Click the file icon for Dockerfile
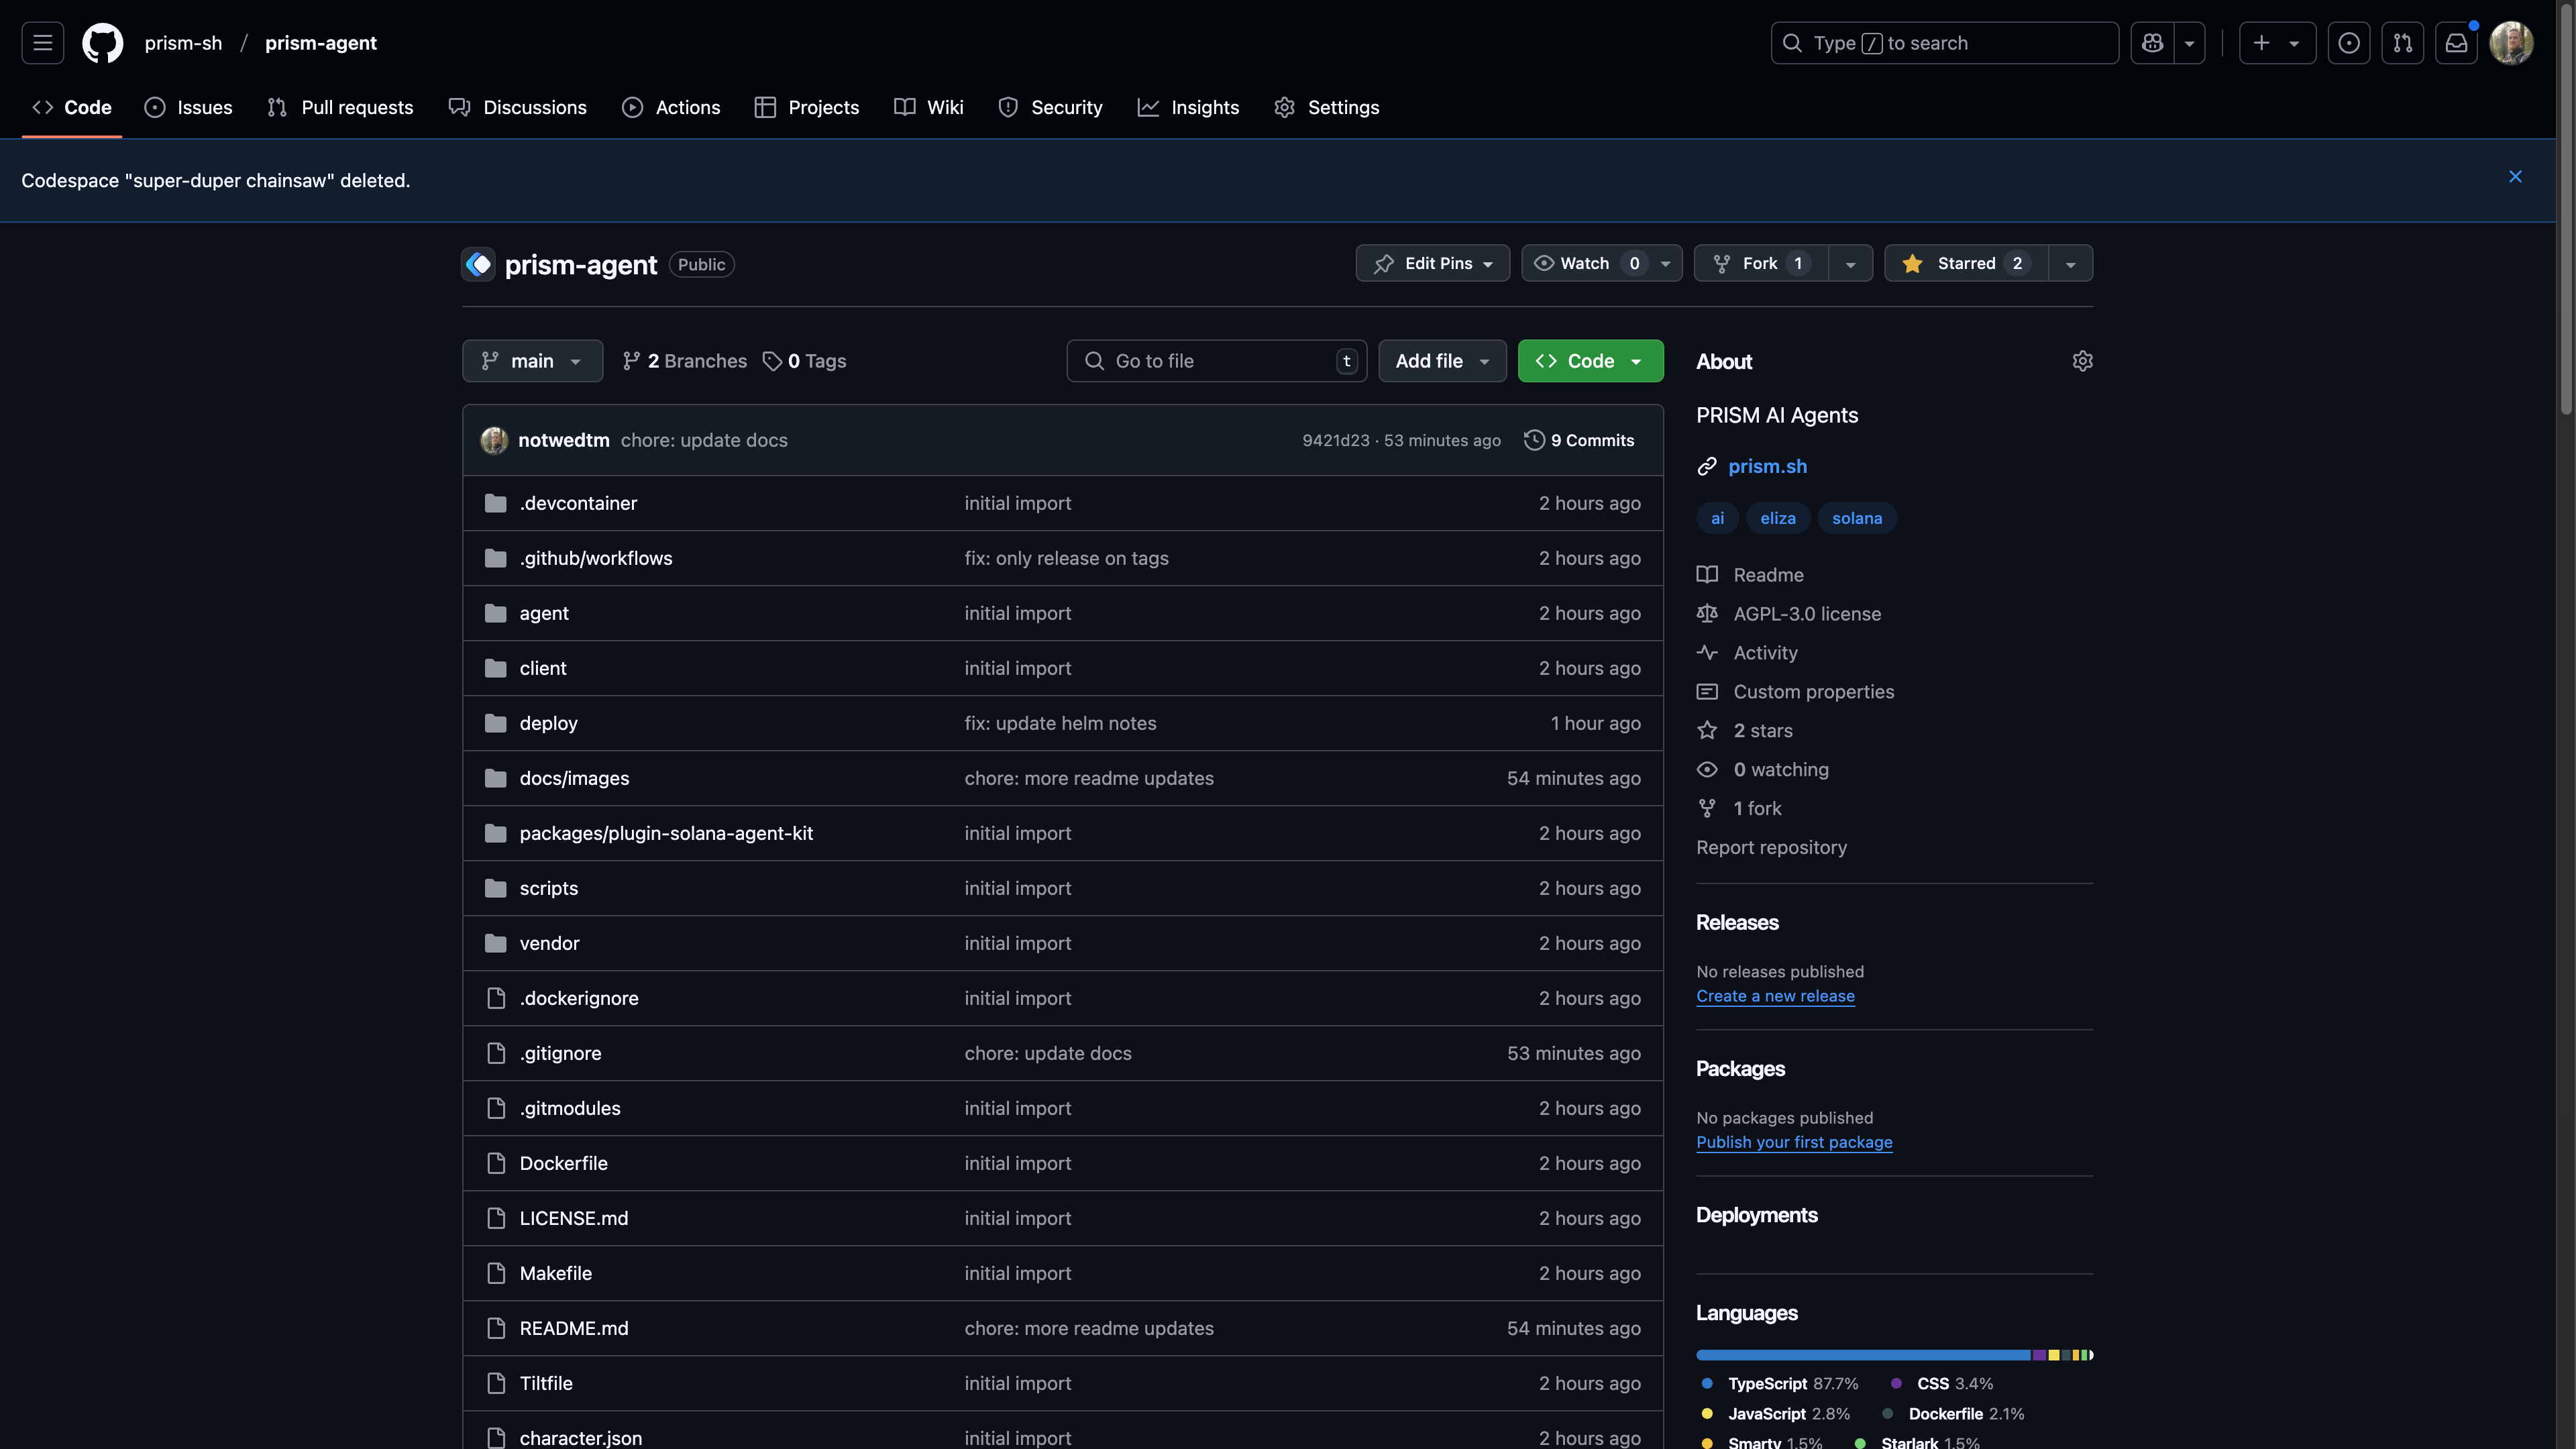The height and width of the screenshot is (1449, 2576). (x=496, y=1163)
